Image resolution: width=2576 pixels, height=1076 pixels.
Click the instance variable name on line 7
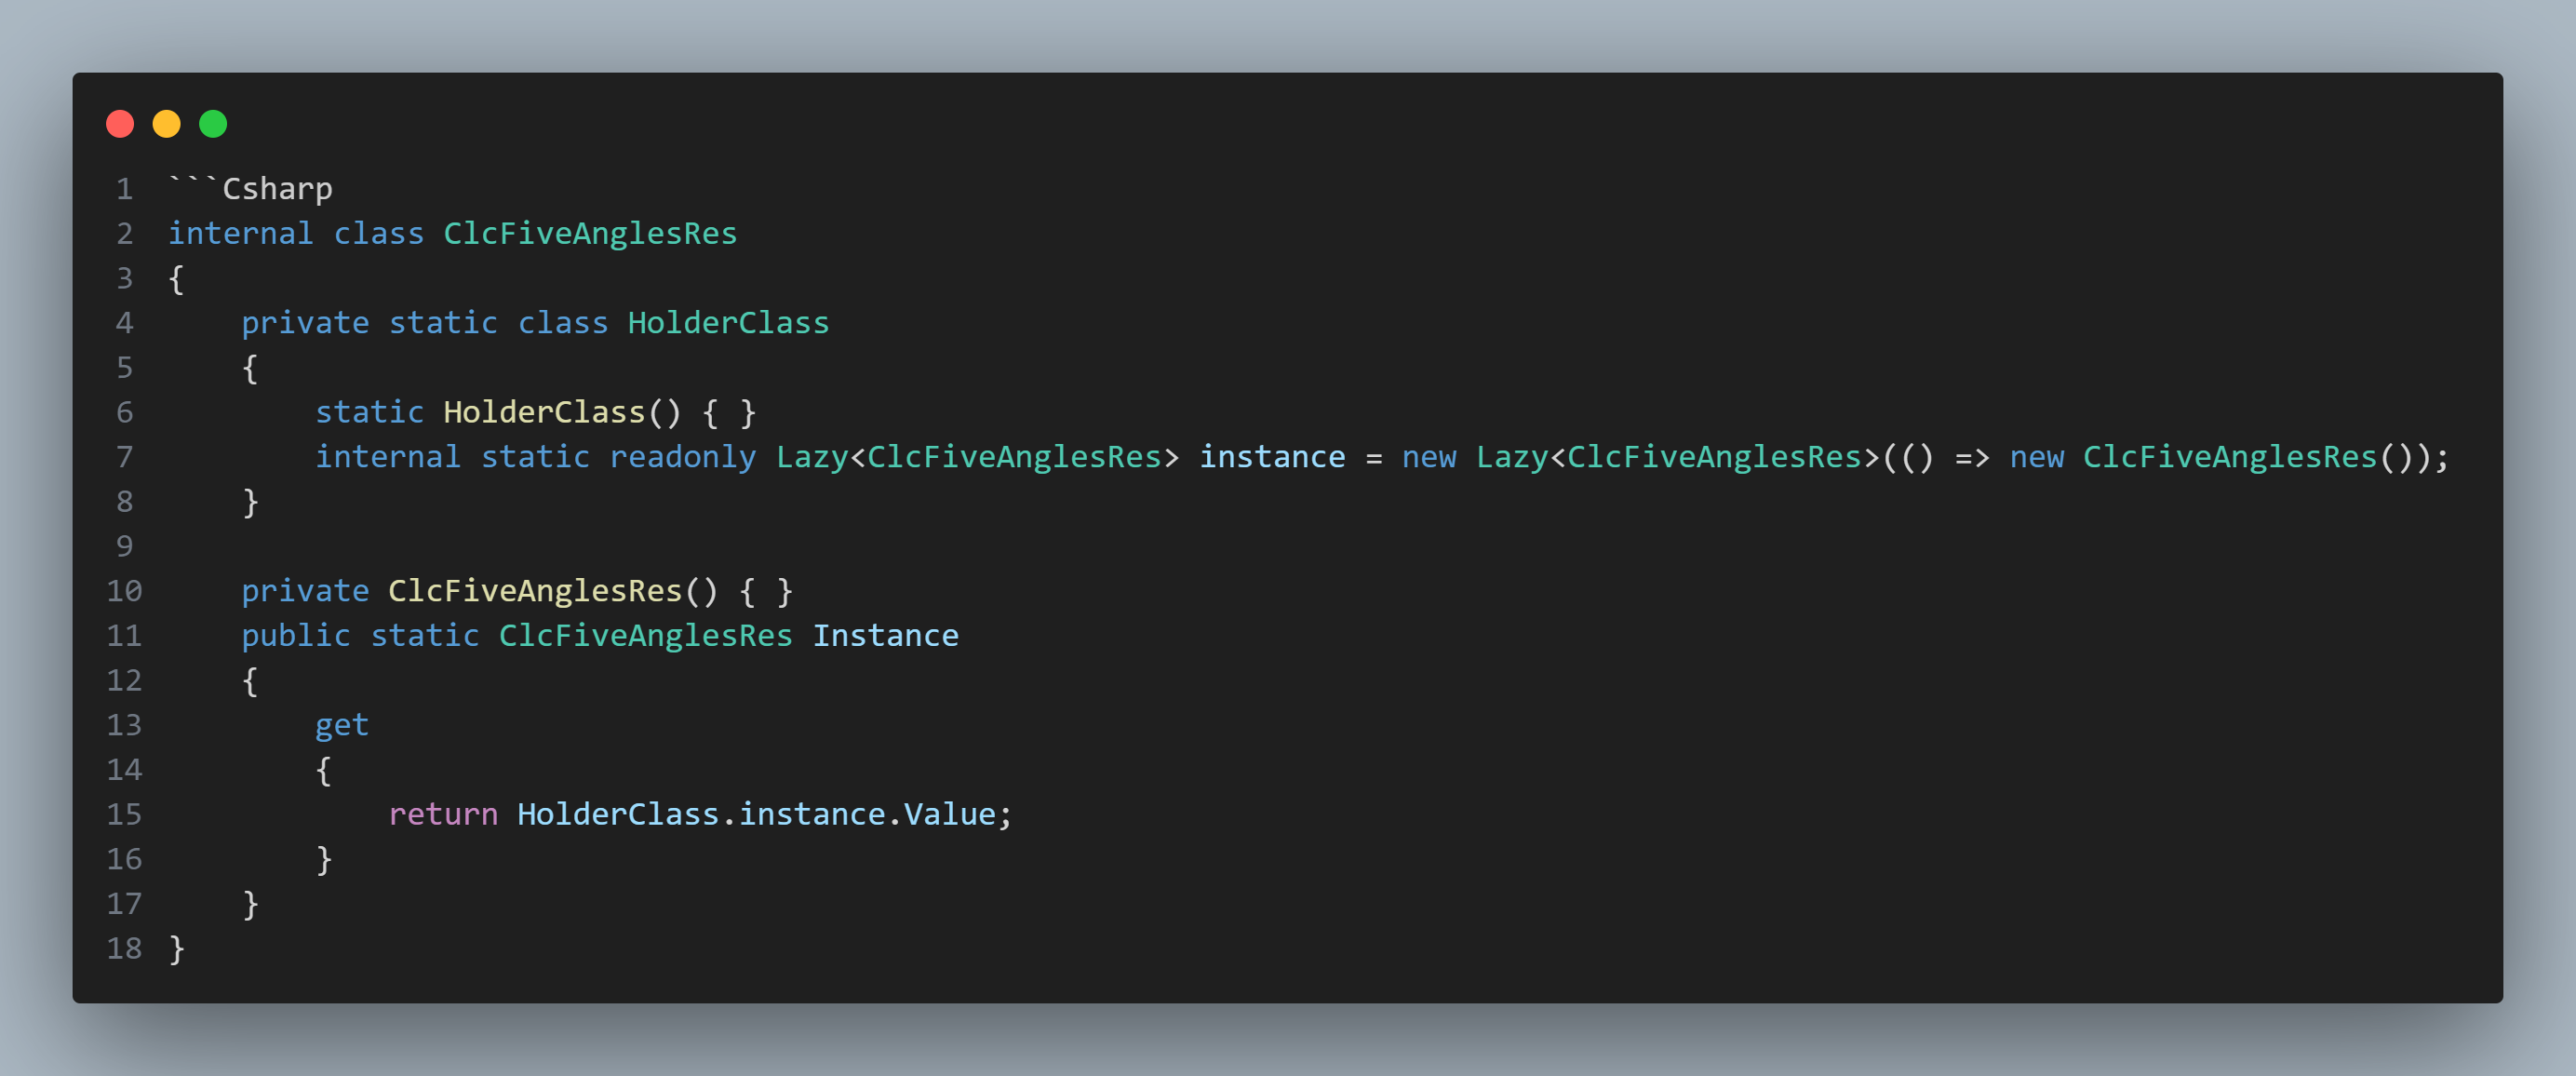(x=1272, y=457)
